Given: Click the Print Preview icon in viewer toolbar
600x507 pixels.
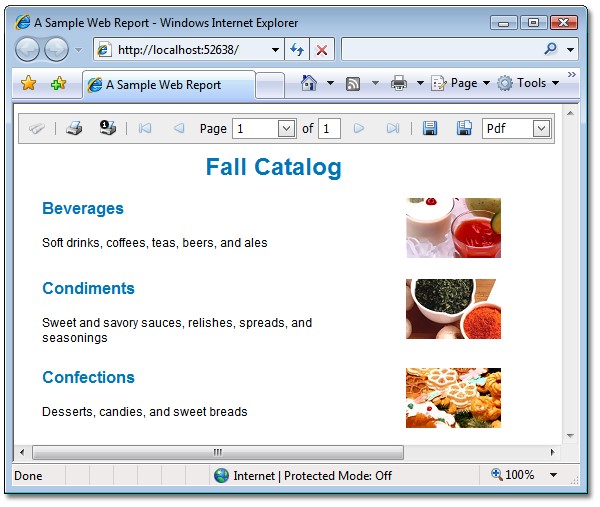Looking at the screenshot, I should [x=107, y=128].
